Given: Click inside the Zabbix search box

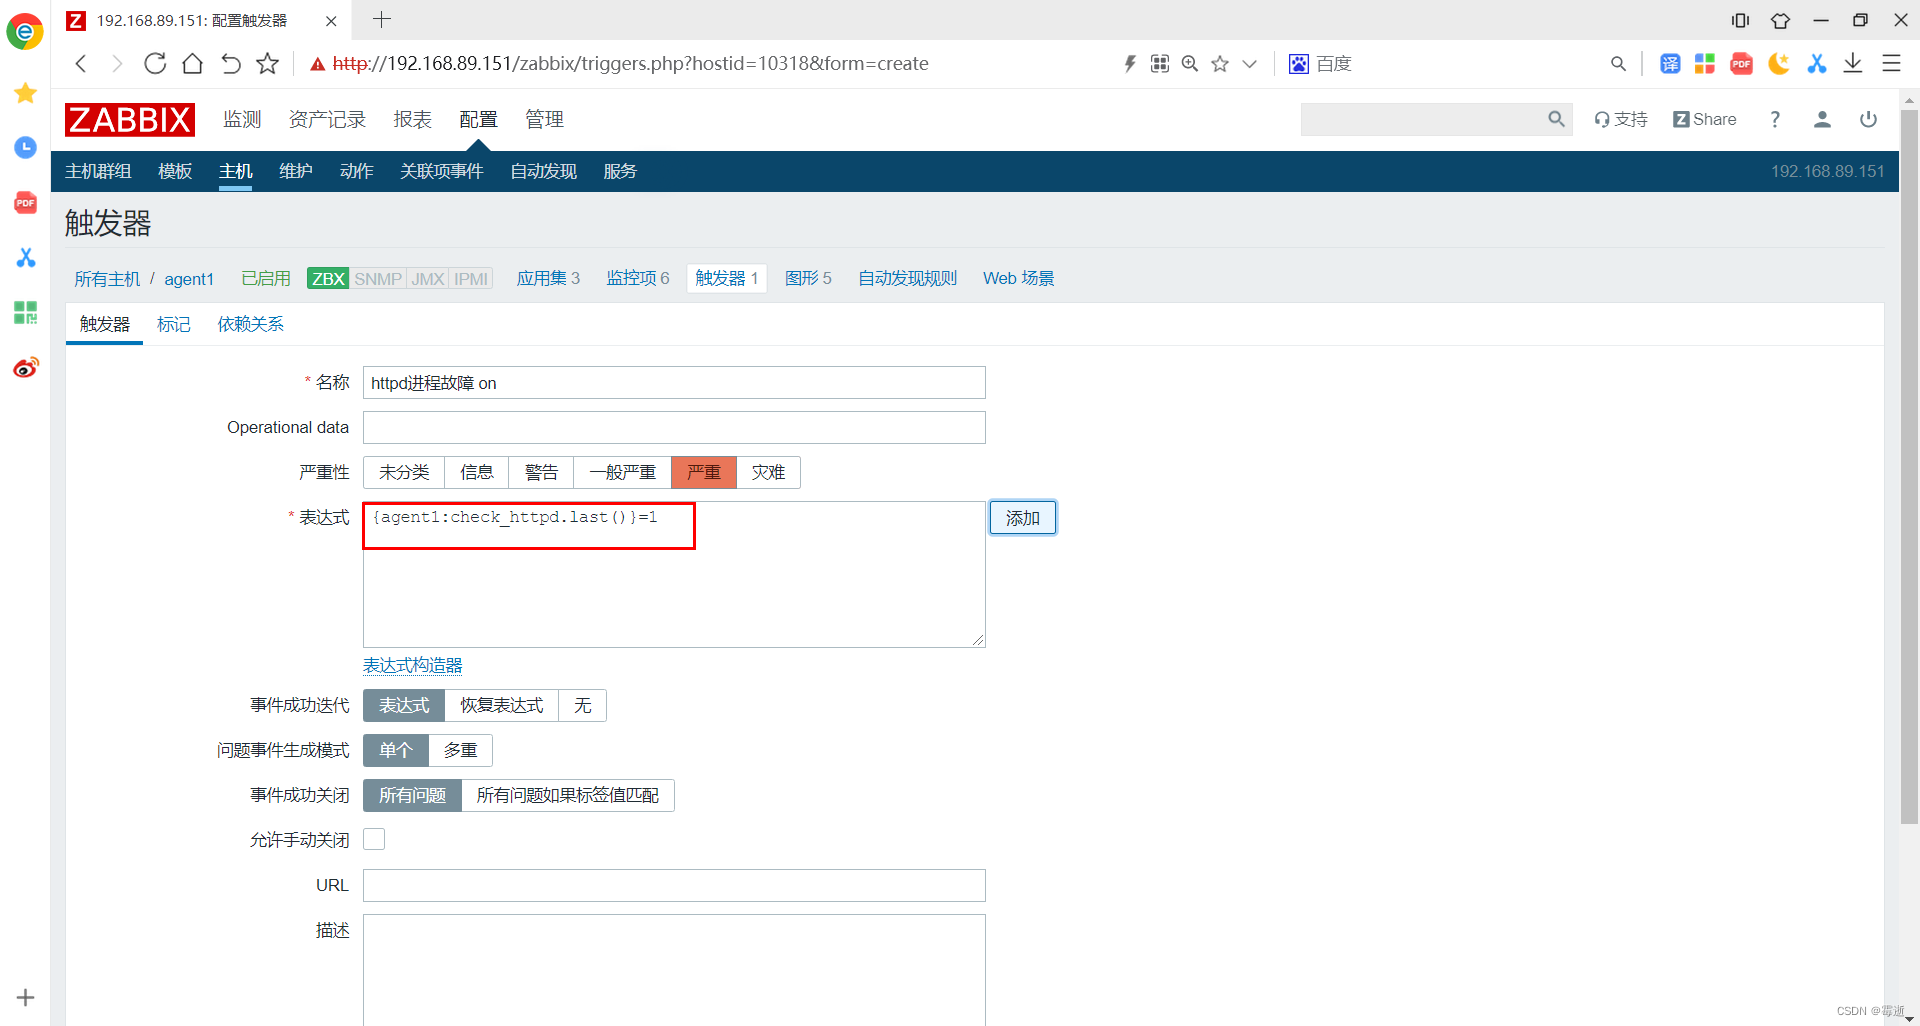Looking at the screenshot, I should coord(1423,119).
